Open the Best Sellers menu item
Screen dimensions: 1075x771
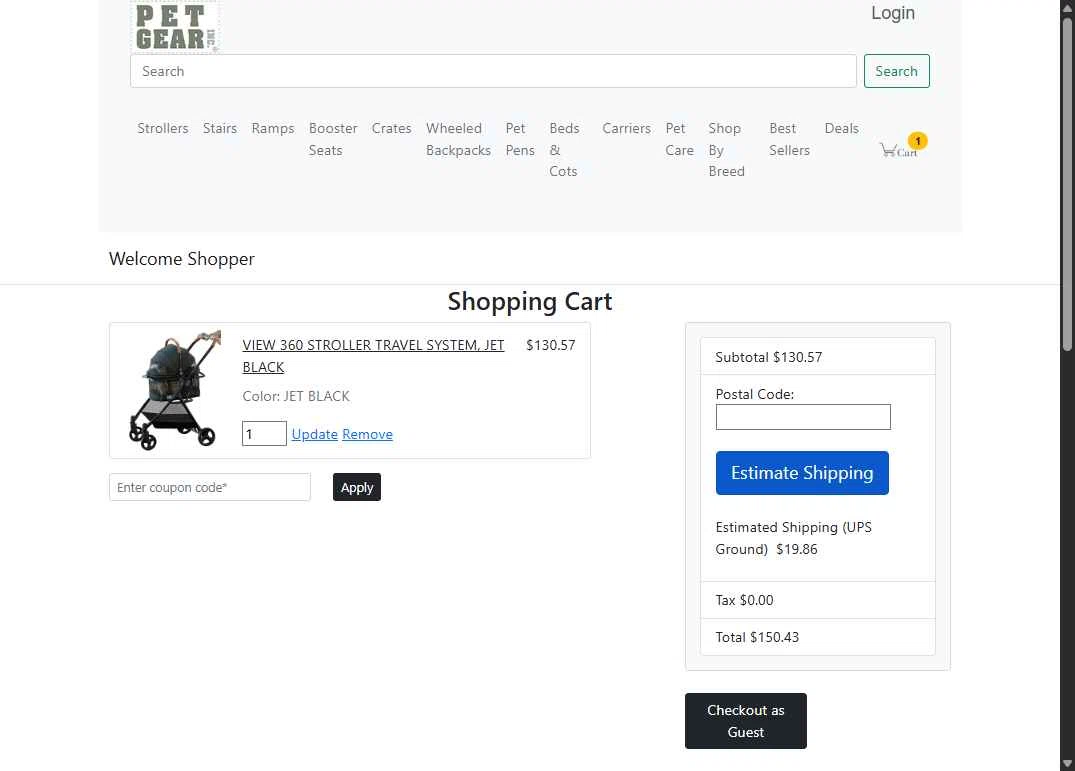coord(789,139)
